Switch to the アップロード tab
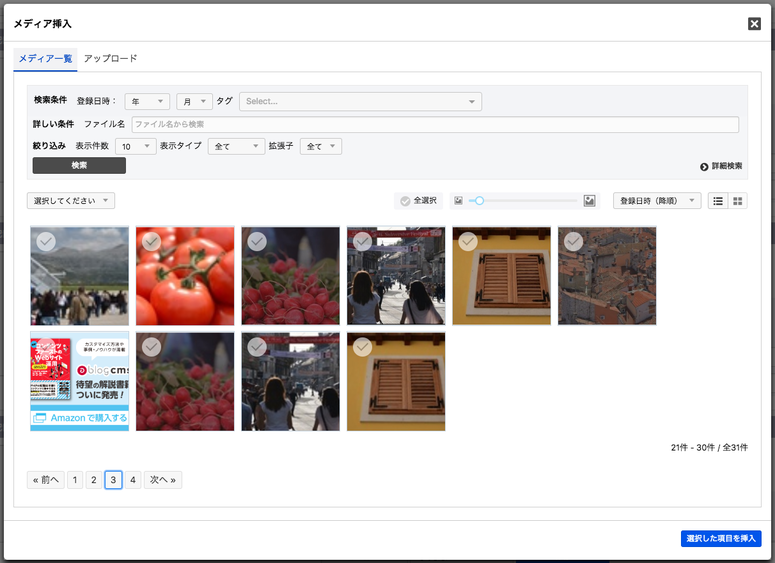The height and width of the screenshot is (563, 775). coord(110,59)
